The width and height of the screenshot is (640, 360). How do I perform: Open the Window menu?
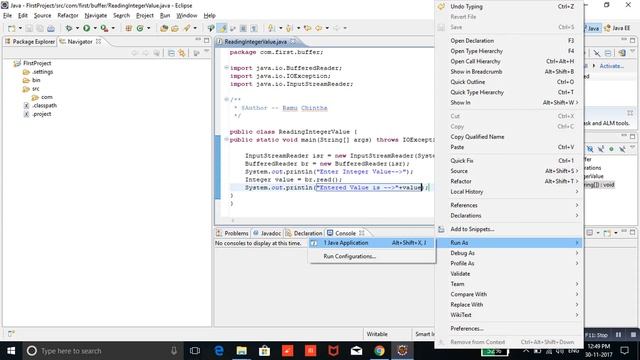pyautogui.click(x=187, y=16)
